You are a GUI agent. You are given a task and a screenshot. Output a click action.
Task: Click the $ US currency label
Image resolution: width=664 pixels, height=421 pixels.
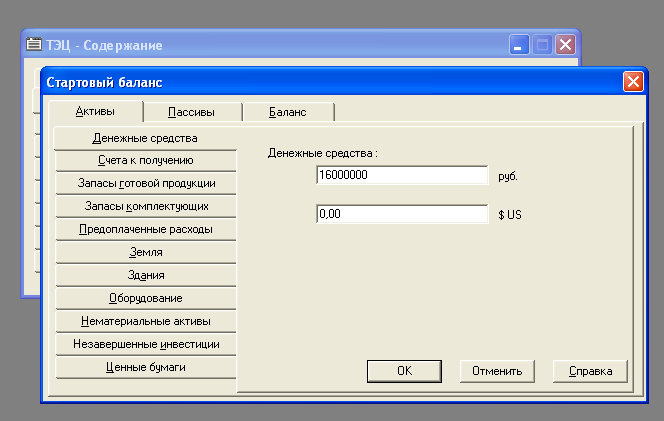(510, 215)
